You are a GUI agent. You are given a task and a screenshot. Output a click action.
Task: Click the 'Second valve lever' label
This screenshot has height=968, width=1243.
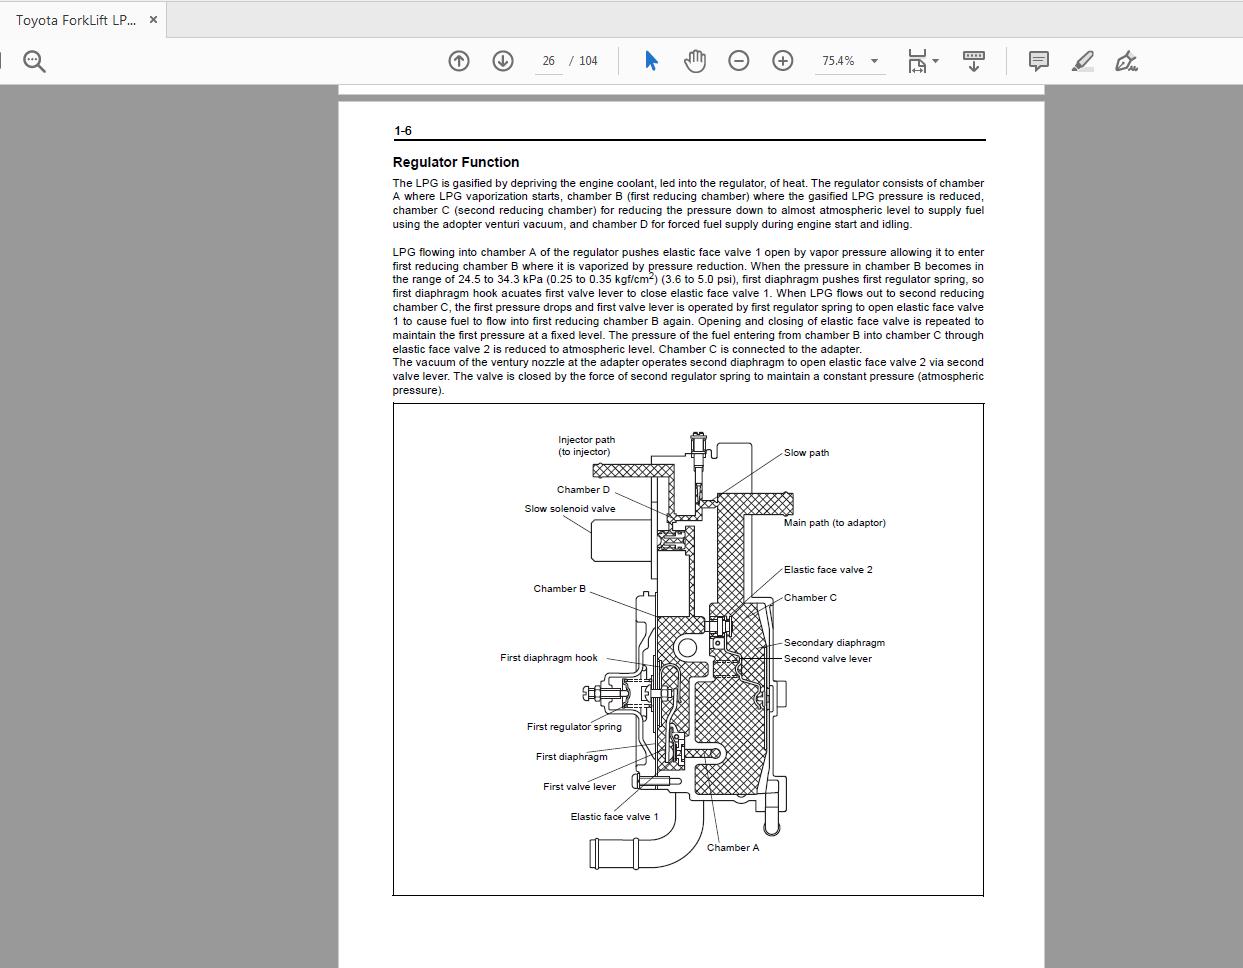[828, 659]
